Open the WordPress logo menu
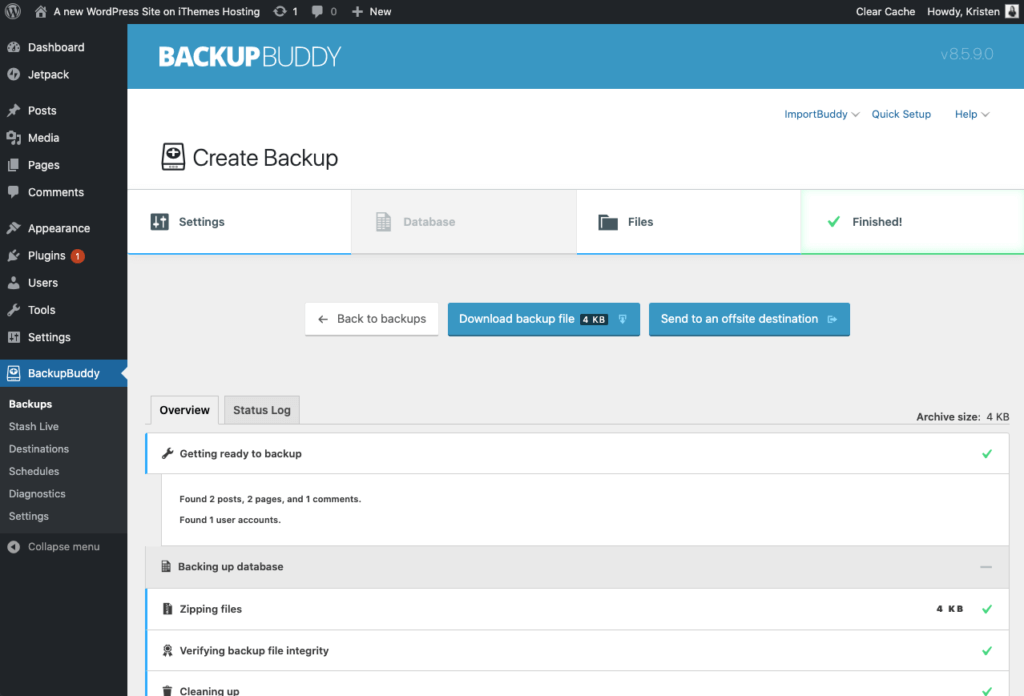This screenshot has height=696, width=1024. pos(13,11)
